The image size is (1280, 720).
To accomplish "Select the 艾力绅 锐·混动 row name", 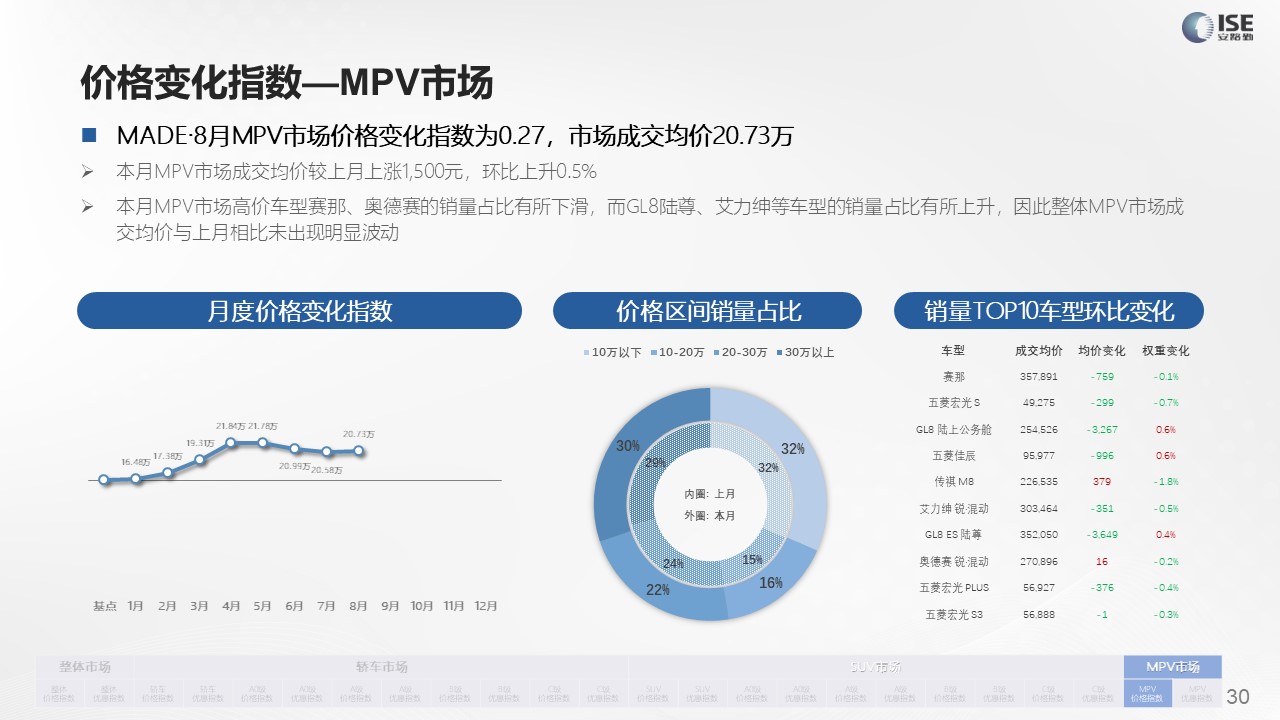I will tap(954, 508).
